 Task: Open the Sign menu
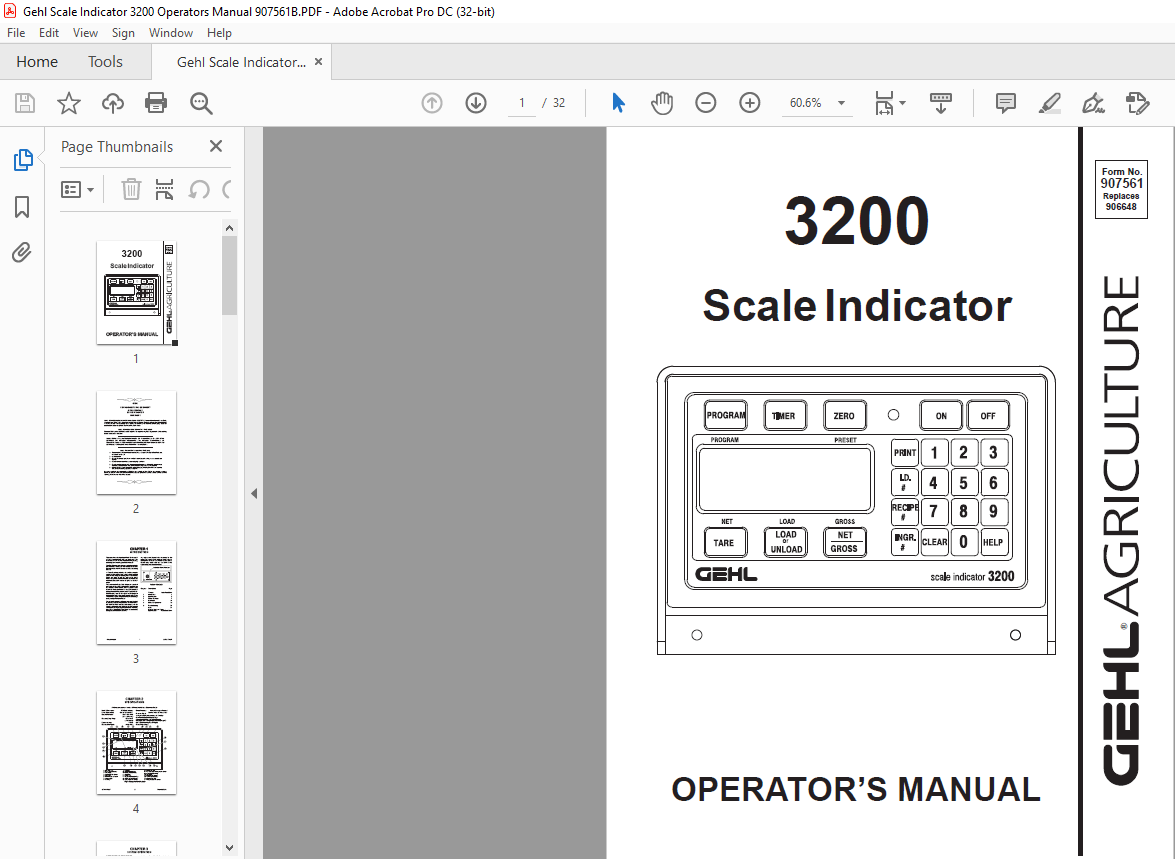point(123,33)
